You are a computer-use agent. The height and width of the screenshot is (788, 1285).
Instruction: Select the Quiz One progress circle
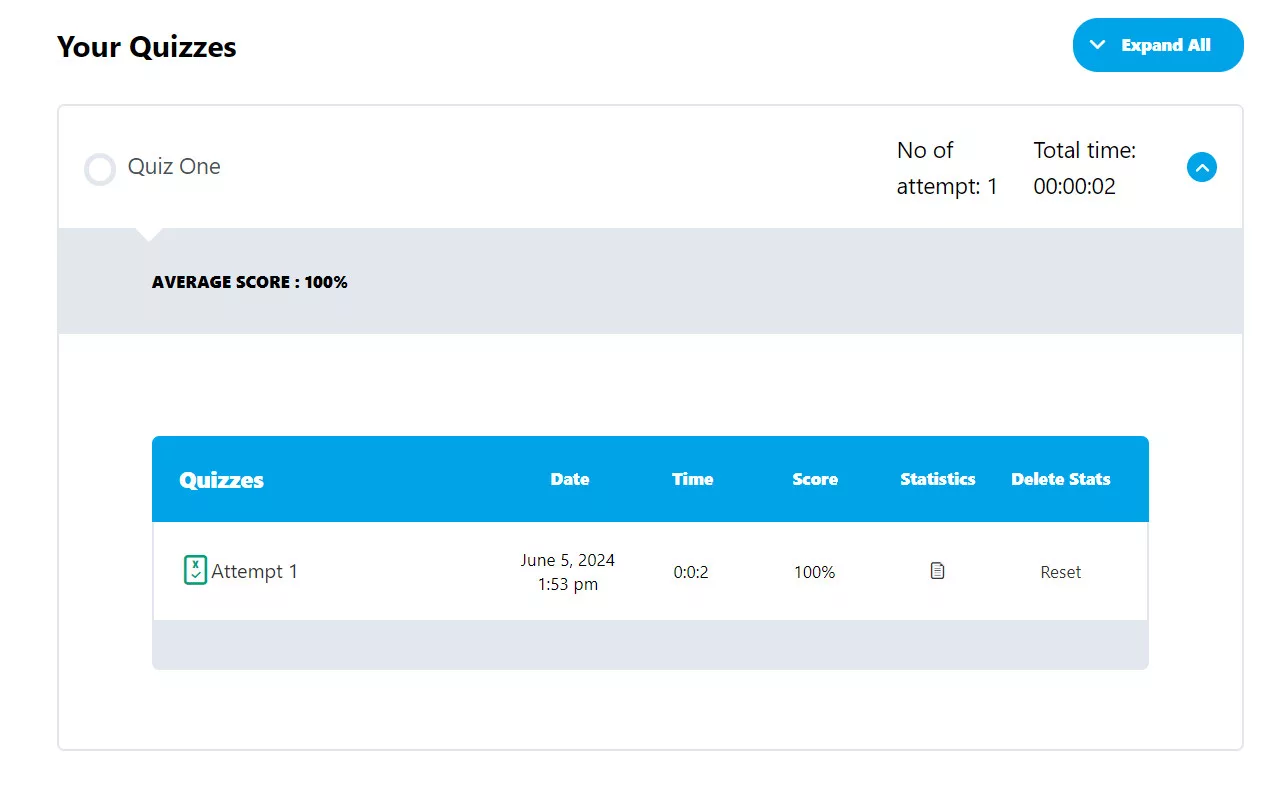click(x=100, y=169)
